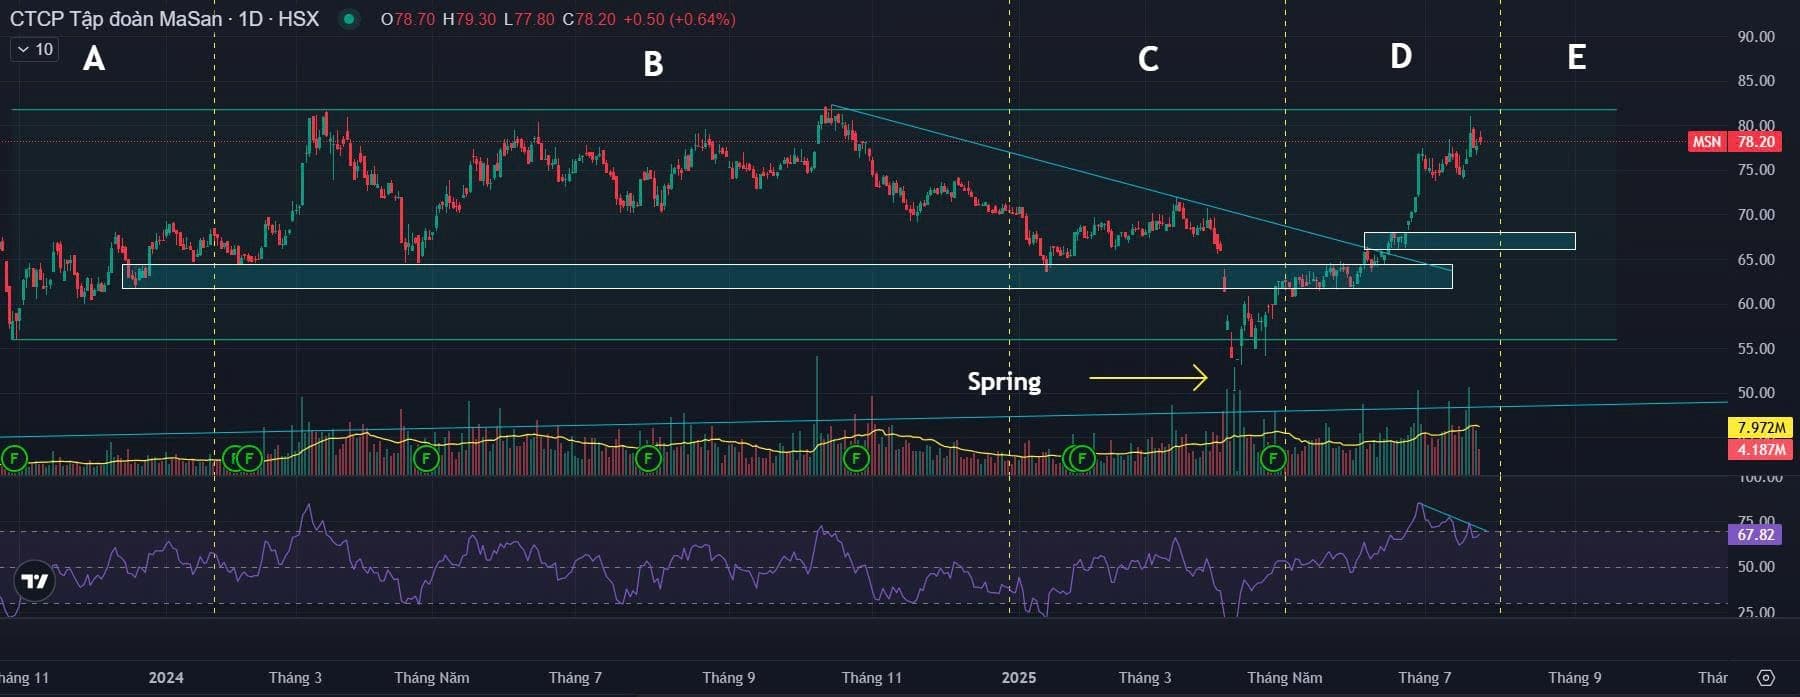
Task: Click the 90.00 price axis label
Action: click(1756, 37)
